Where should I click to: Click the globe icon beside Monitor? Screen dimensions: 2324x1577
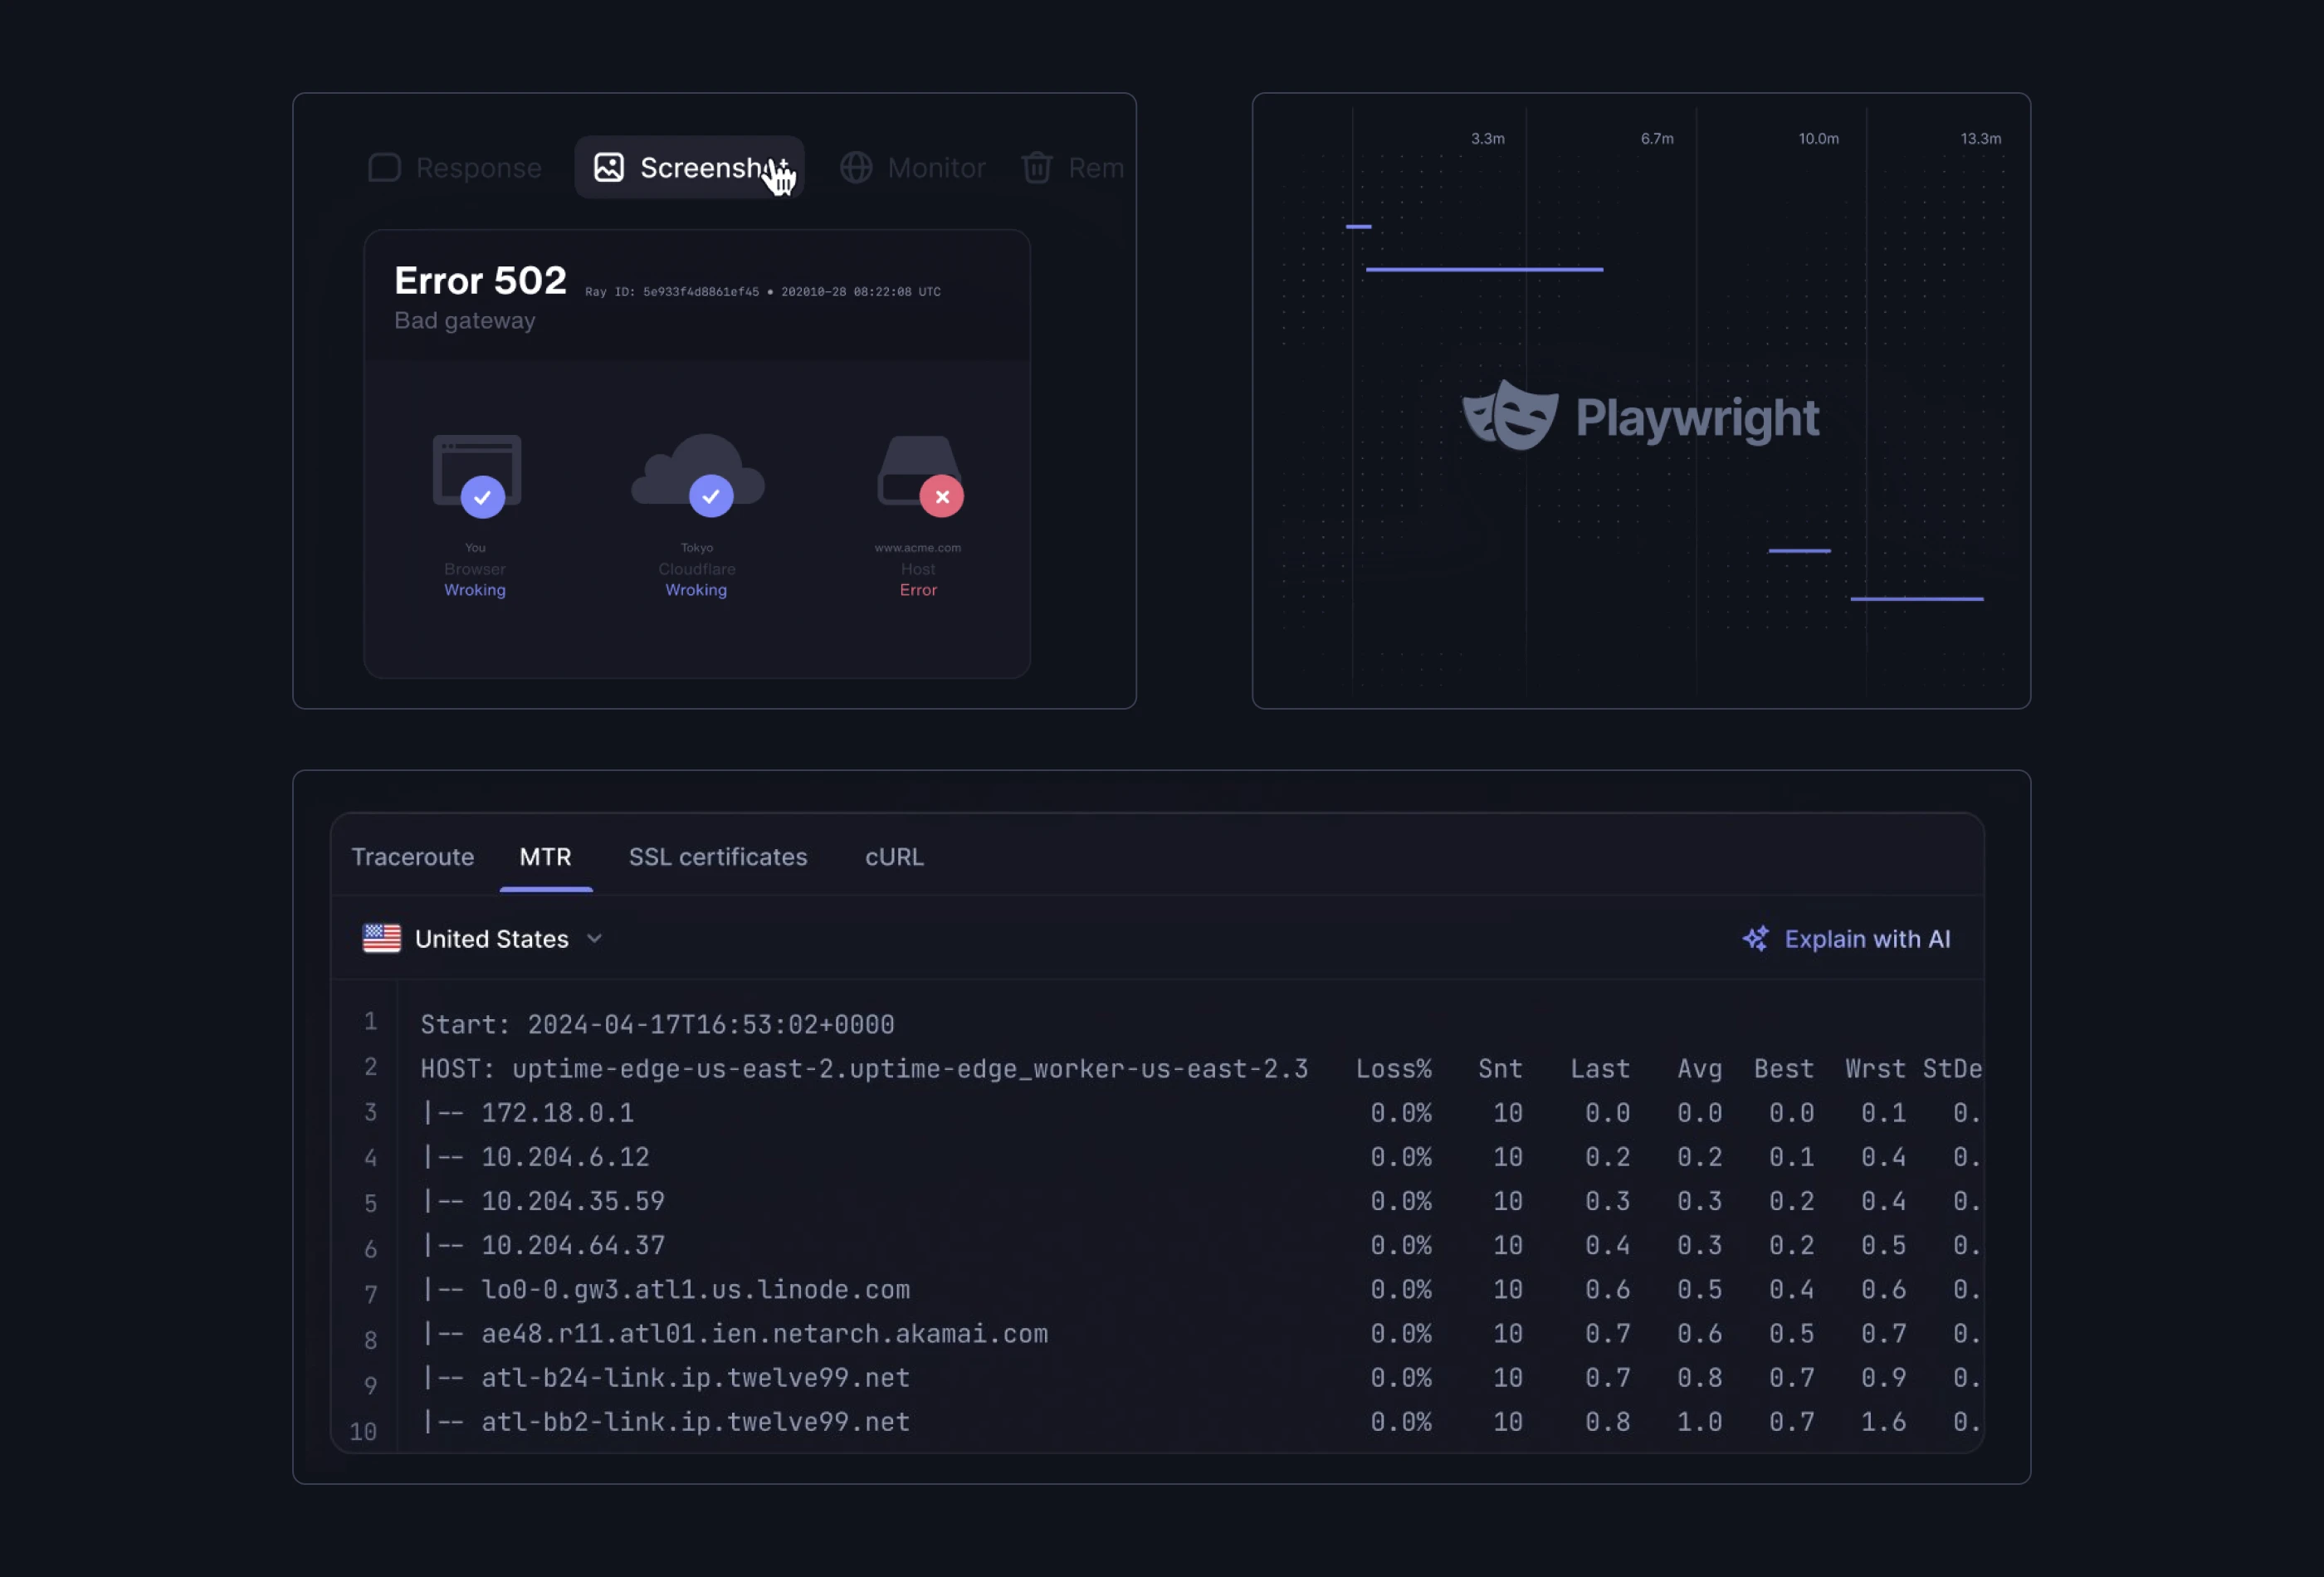point(856,168)
